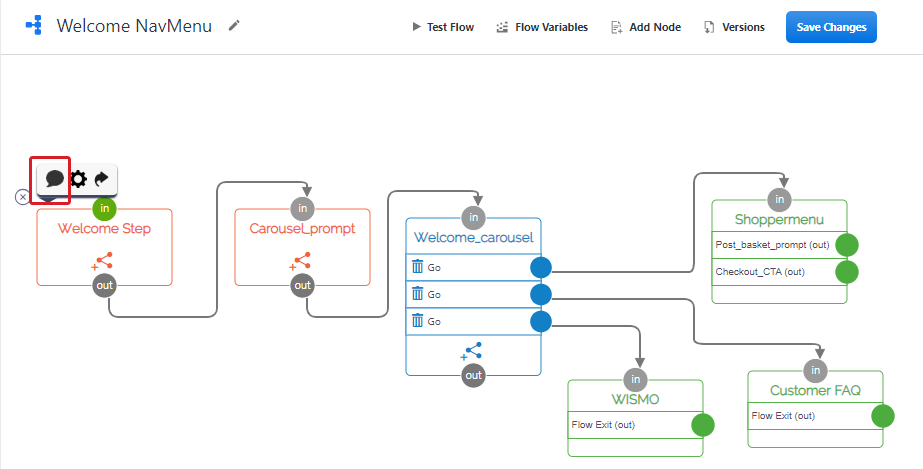Click blue connector on second Go row

(541, 294)
